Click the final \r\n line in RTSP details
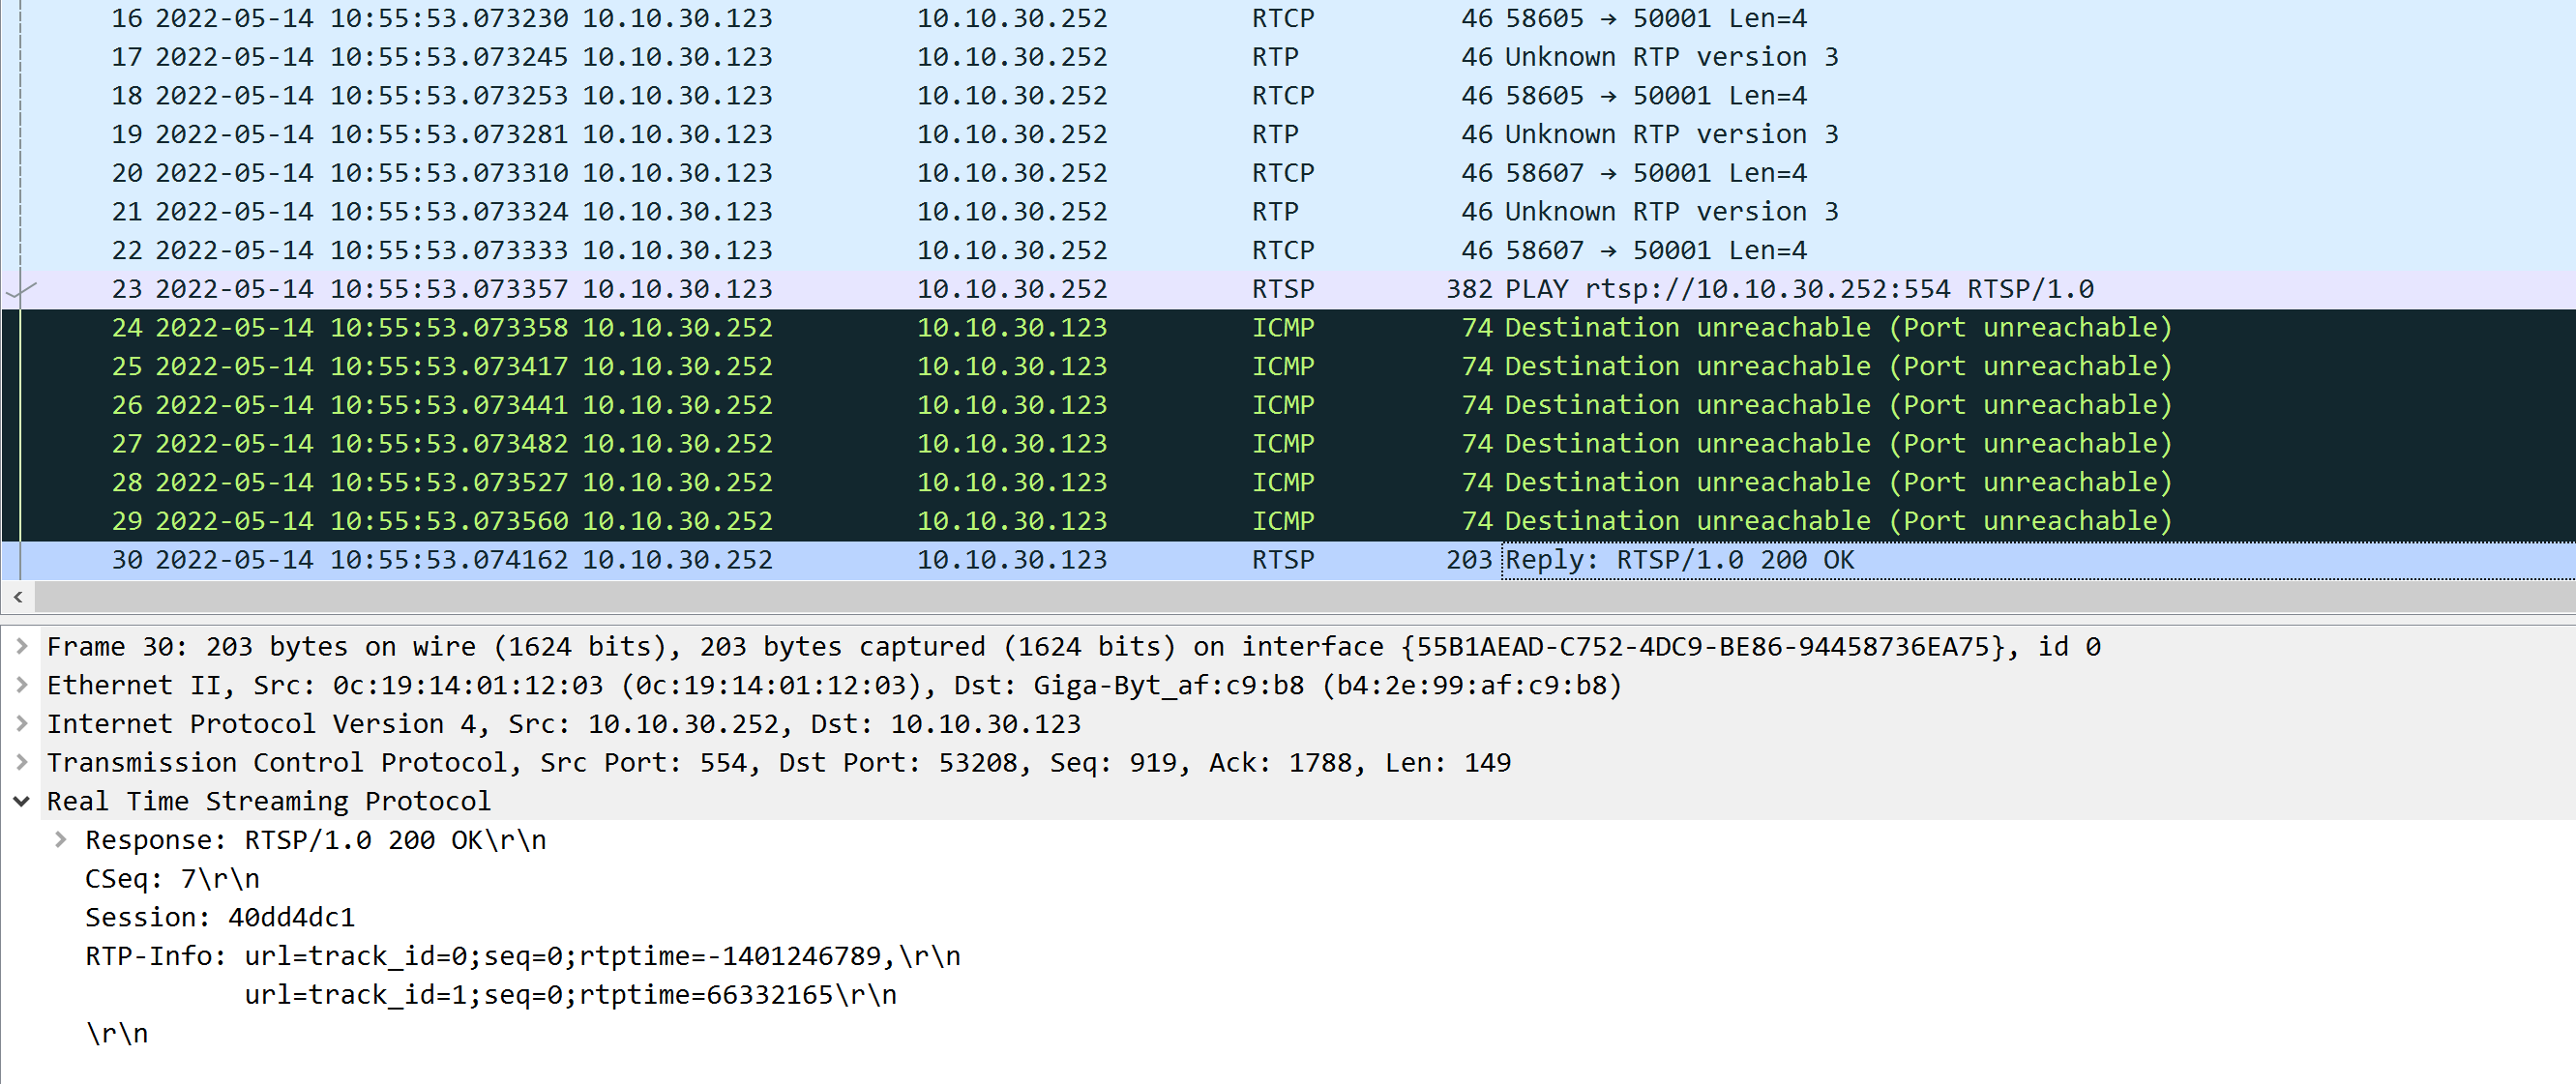2576x1084 pixels. (x=117, y=1033)
